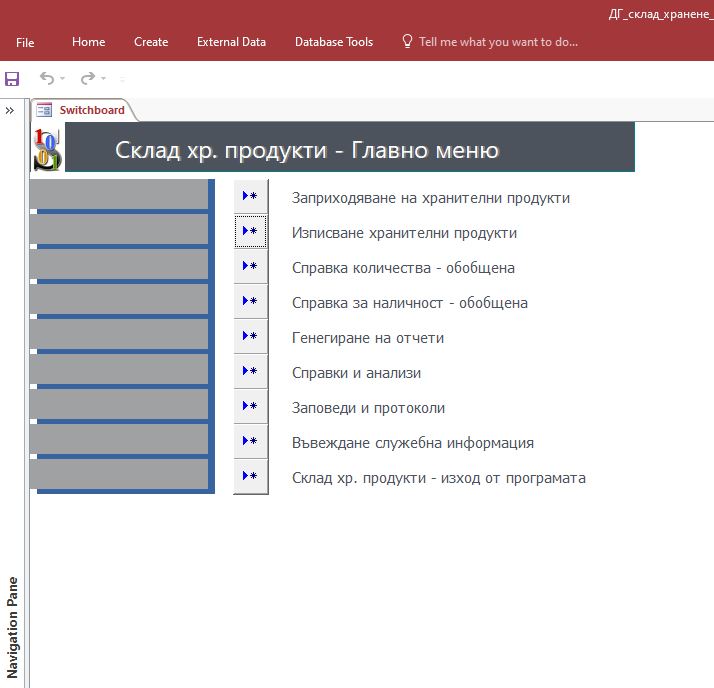714x688 pixels.
Task: Click button beside Изписване хранителни продукти
Action: pyautogui.click(x=250, y=231)
